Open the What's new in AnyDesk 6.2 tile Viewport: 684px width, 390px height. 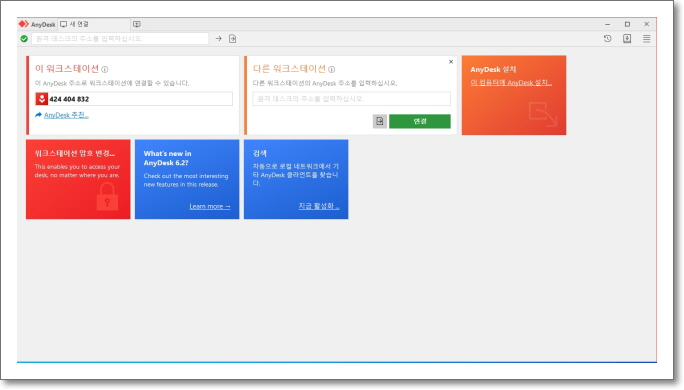(x=187, y=179)
